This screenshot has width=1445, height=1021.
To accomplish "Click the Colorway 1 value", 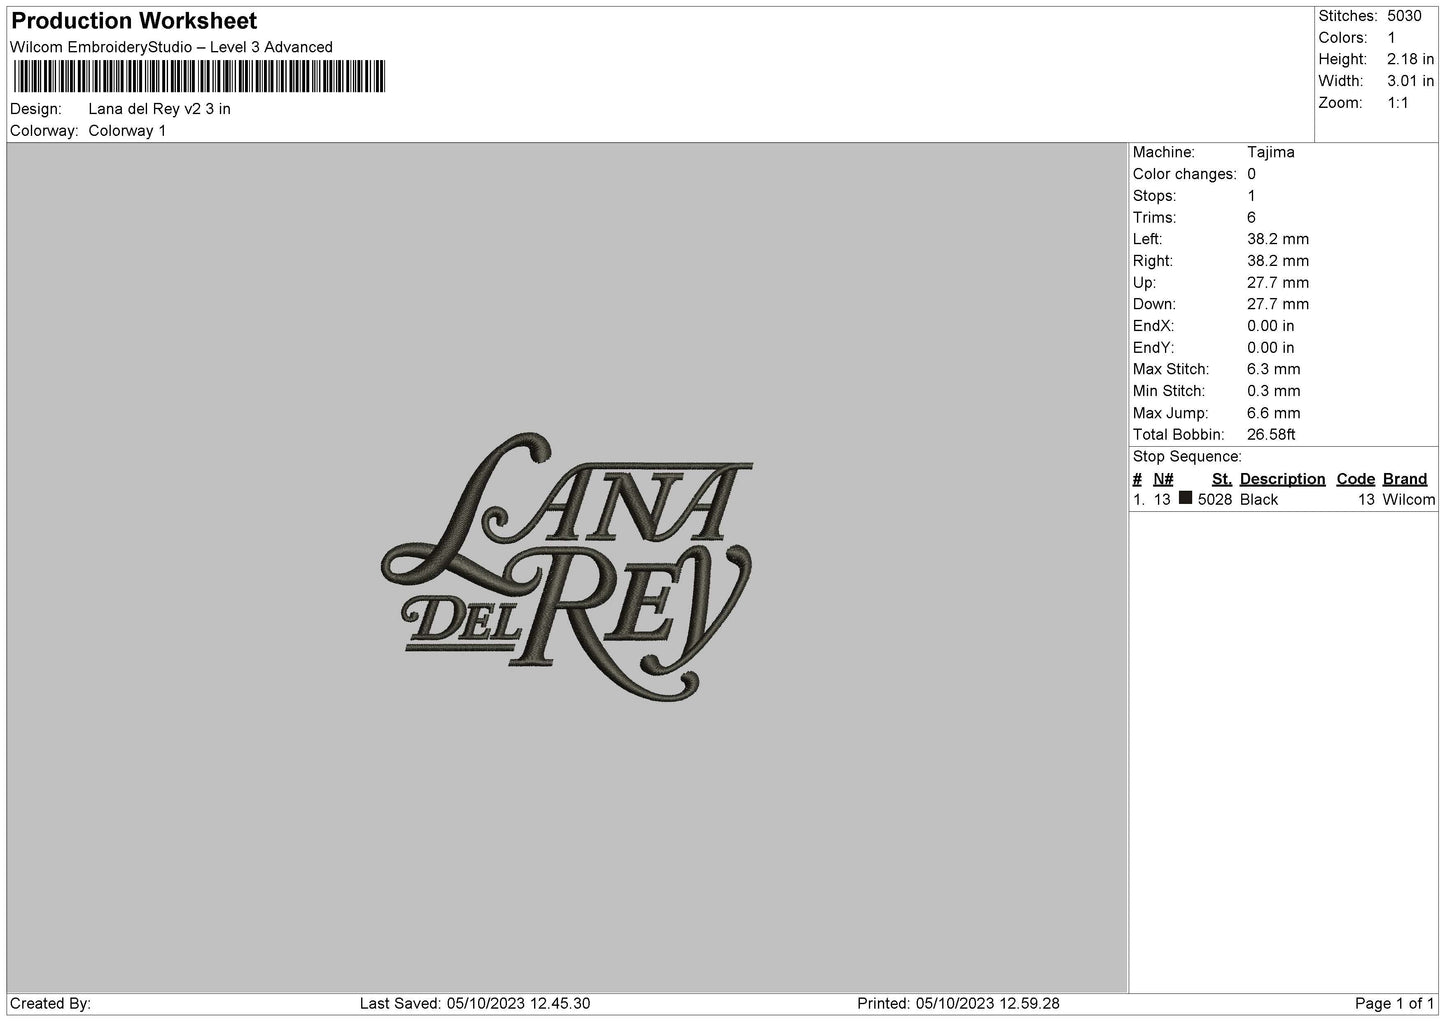I will [127, 131].
